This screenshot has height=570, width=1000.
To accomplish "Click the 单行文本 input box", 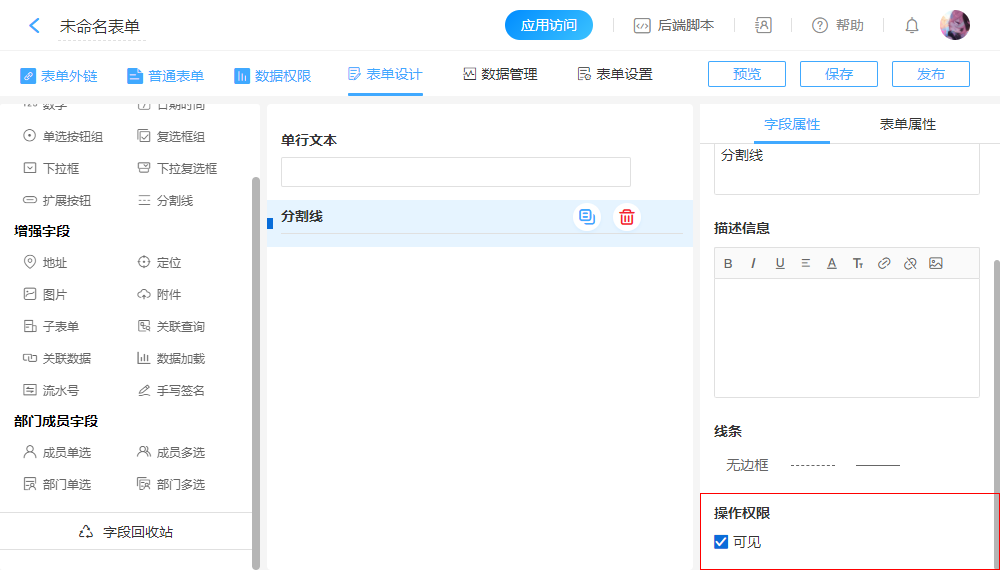I will [x=456, y=172].
